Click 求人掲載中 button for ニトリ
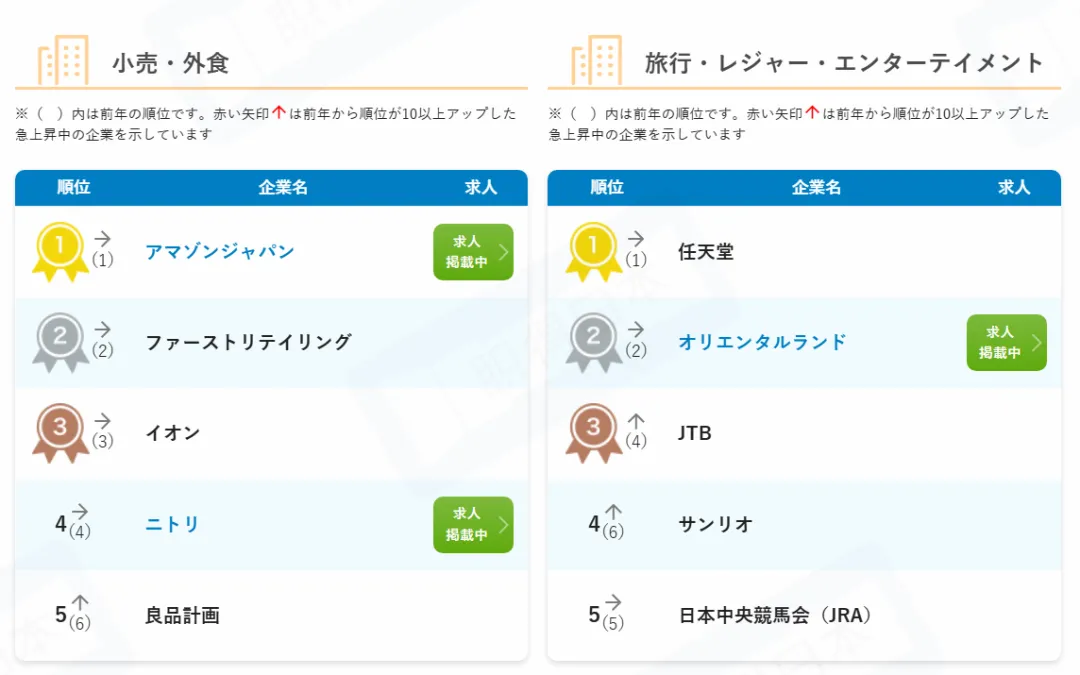This screenshot has height=675, width=1080. 473,525
